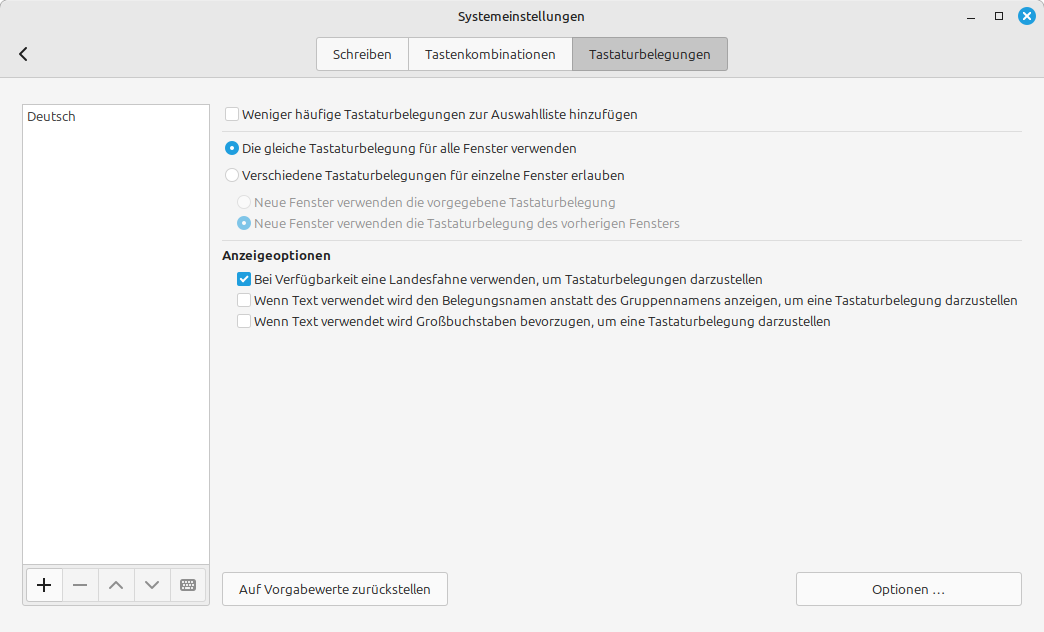Maximize the Systemeinstellungen window

click(x=998, y=17)
